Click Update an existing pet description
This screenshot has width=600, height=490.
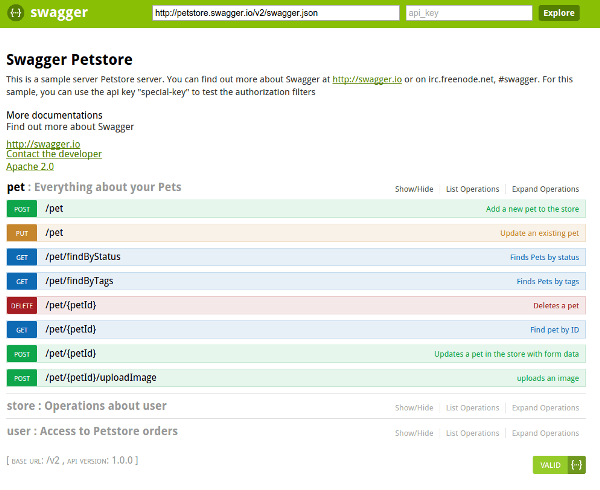[540, 233]
